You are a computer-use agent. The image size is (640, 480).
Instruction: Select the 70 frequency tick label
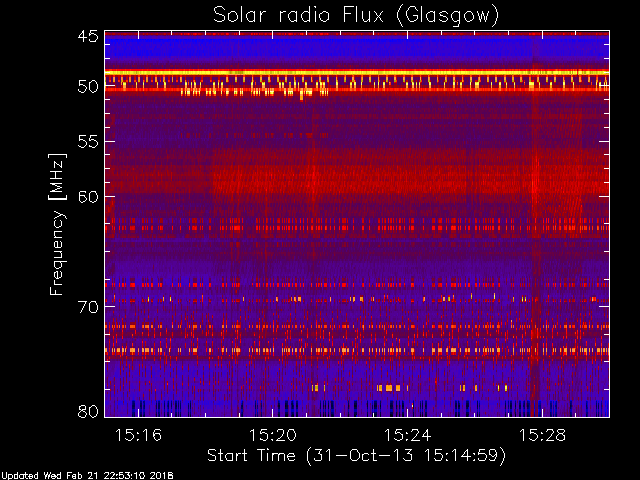pyautogui.click(x=88, y=307)
